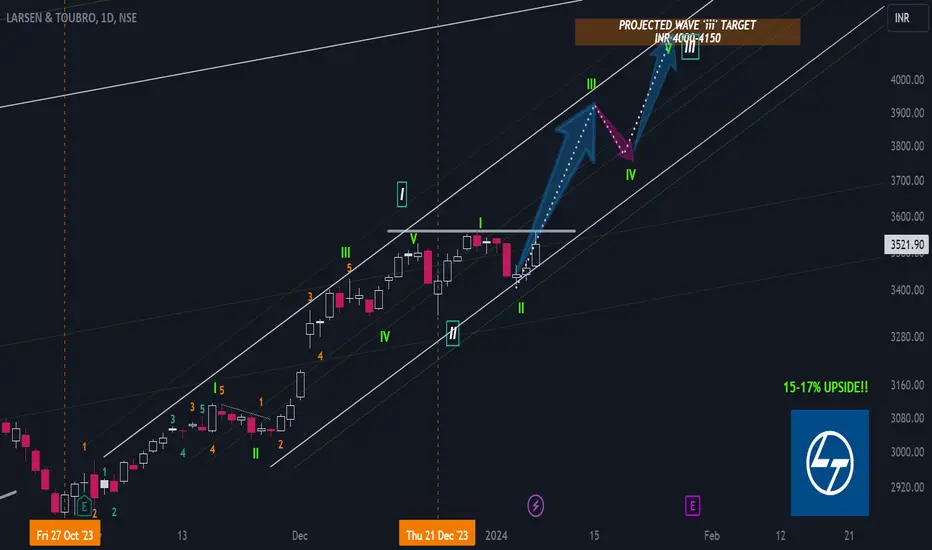Click the '2024' label on time axis

[496, 536]
